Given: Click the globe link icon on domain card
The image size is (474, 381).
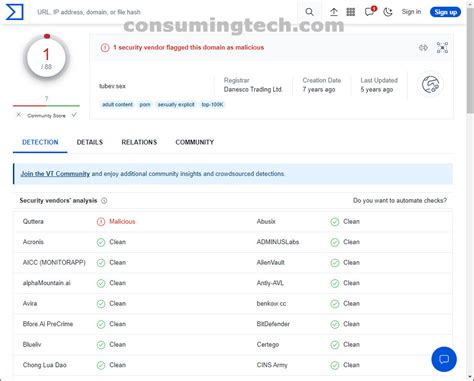Looking at the screenshot, I should pyautogui.click(x=430, y=84).
